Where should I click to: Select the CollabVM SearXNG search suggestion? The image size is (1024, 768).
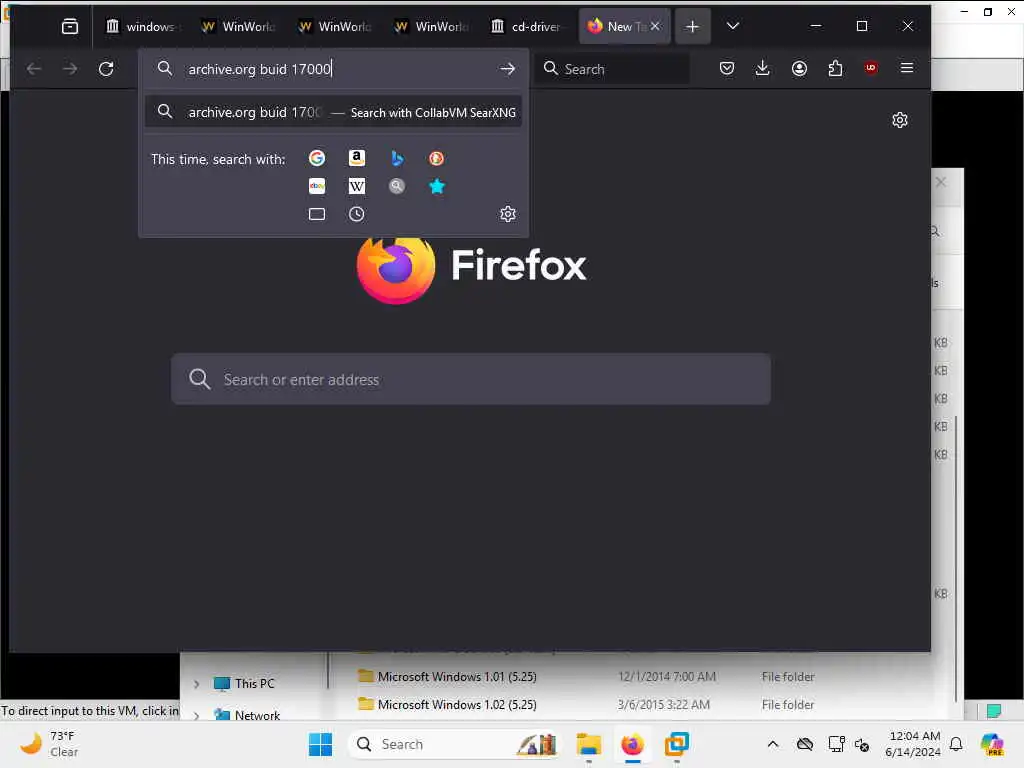tap(333, 112)
